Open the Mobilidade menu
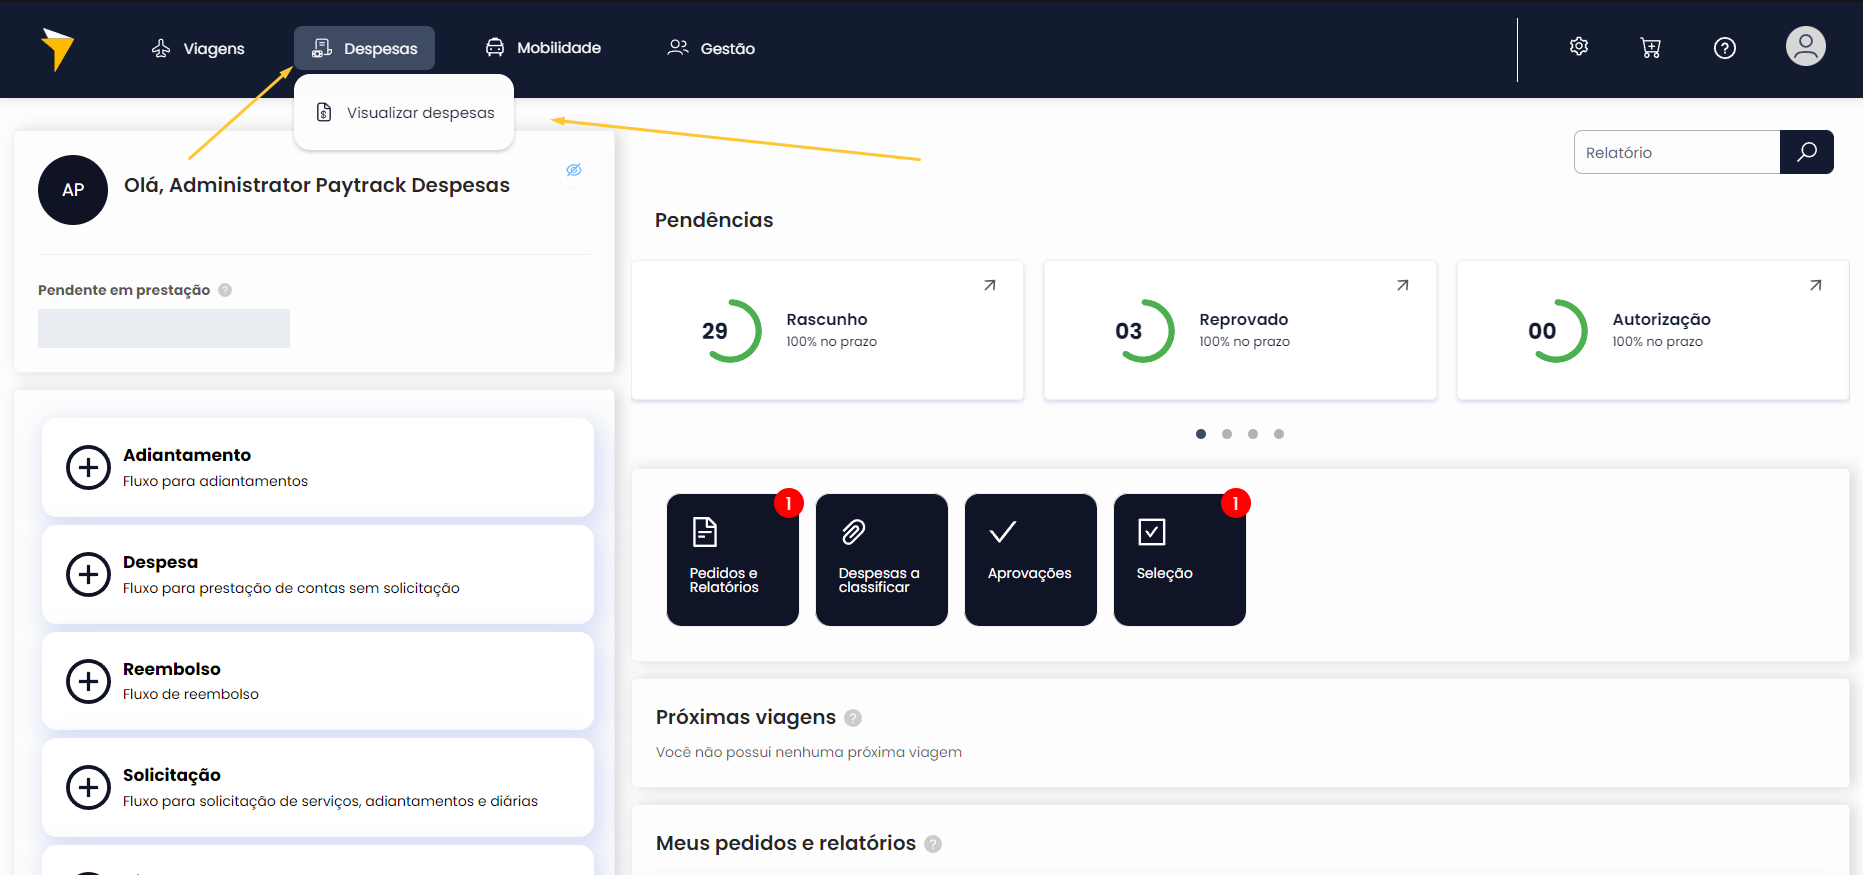This screenshot has width=1863, height=875. point(543,48)
